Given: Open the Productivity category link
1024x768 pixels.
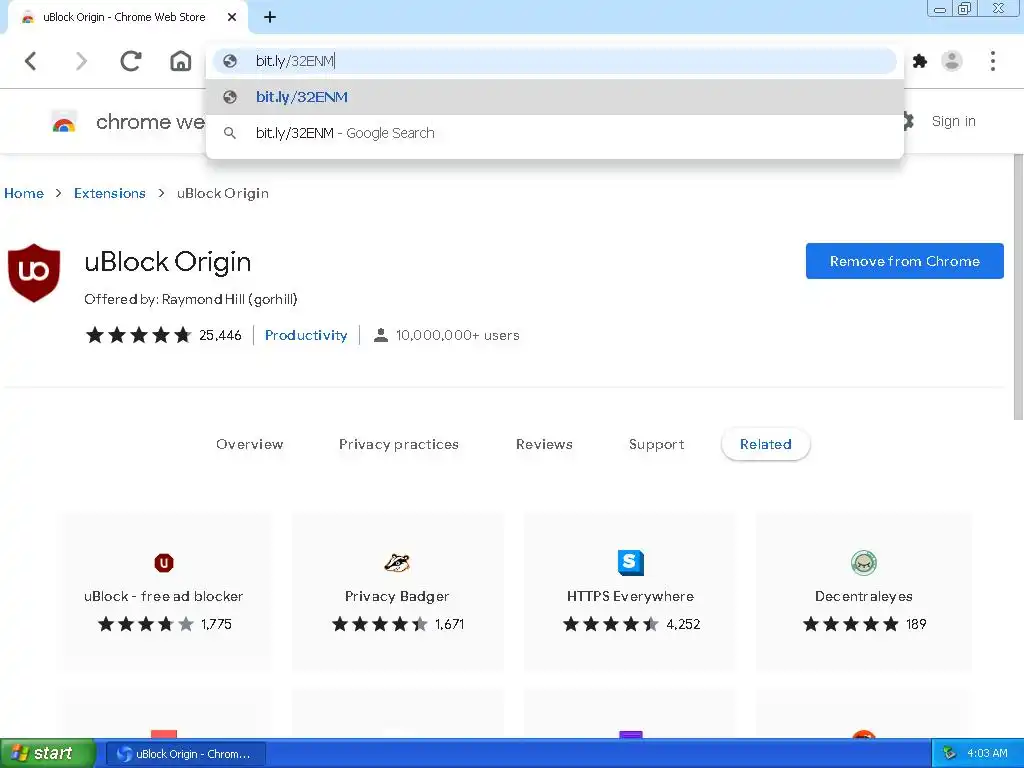Looking at the screenshot, I should pyautogui.click(x=306, y=336).
